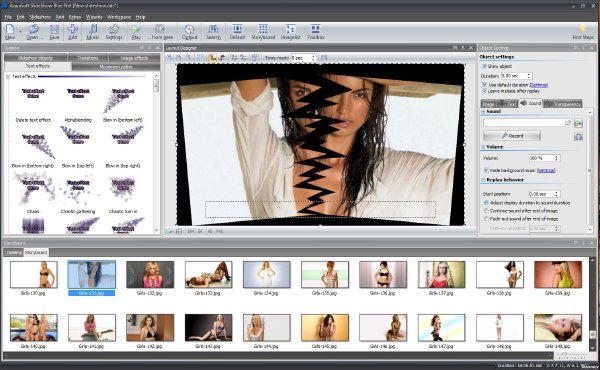
Task: Open the New button dropdown arrow
Action: [20, 32]
